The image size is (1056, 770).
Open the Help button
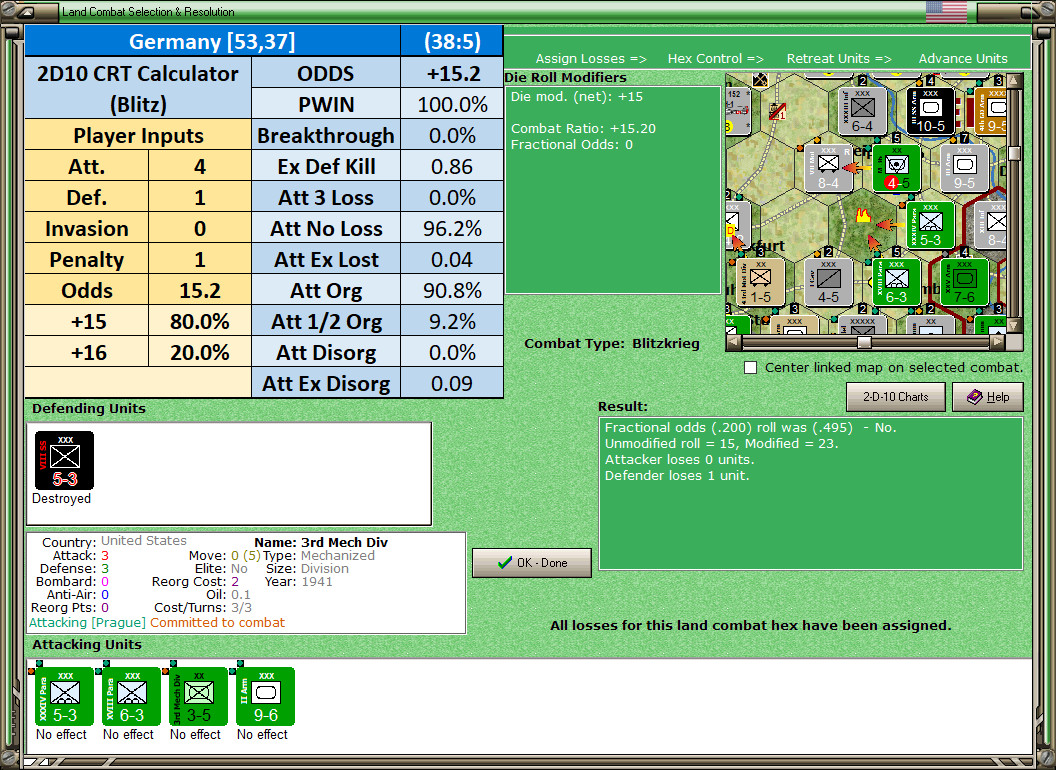988,397
